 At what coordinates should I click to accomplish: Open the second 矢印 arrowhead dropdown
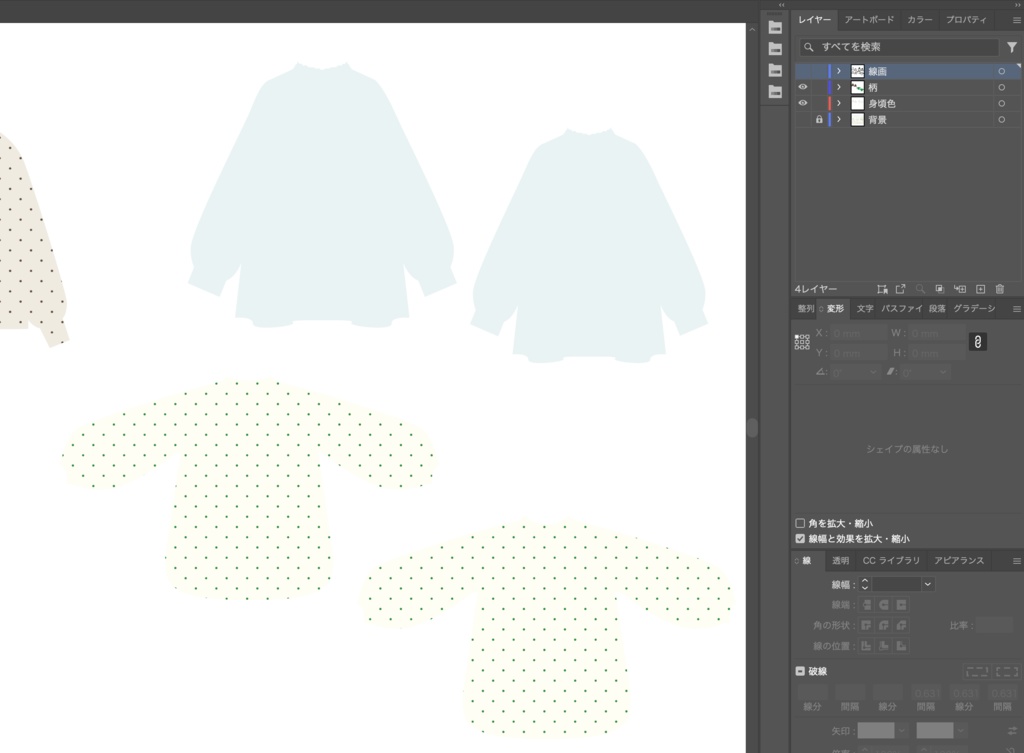961,731
